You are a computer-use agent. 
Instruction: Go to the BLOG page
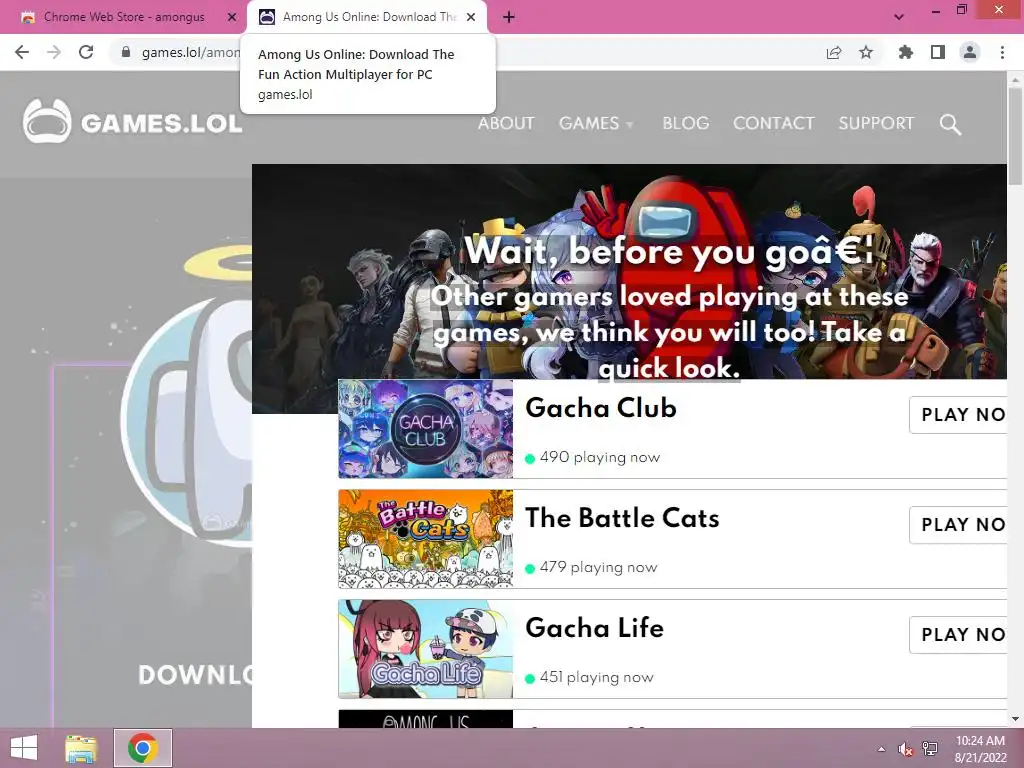[685, 123]
